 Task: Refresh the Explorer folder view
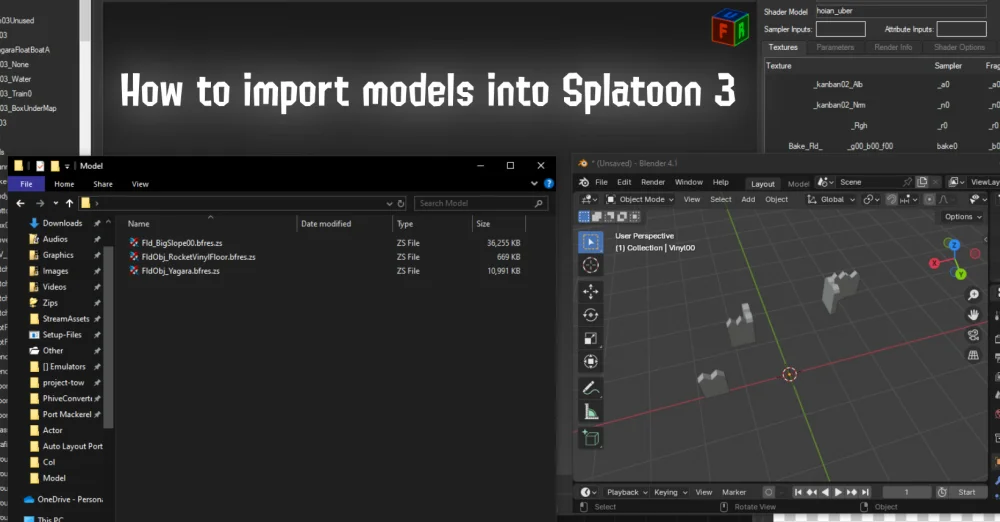click(401, 204)
